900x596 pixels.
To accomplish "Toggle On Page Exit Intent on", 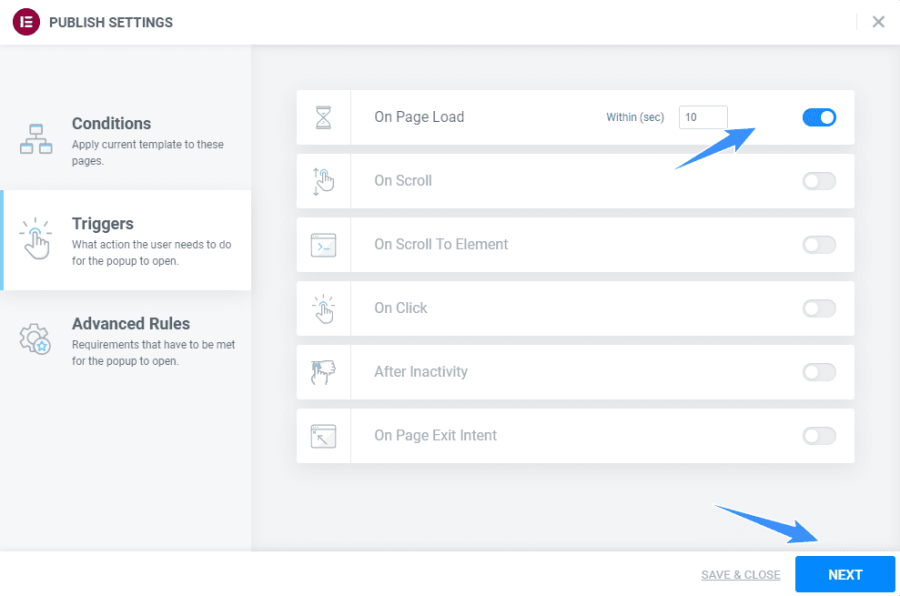I will pos(819,436).
